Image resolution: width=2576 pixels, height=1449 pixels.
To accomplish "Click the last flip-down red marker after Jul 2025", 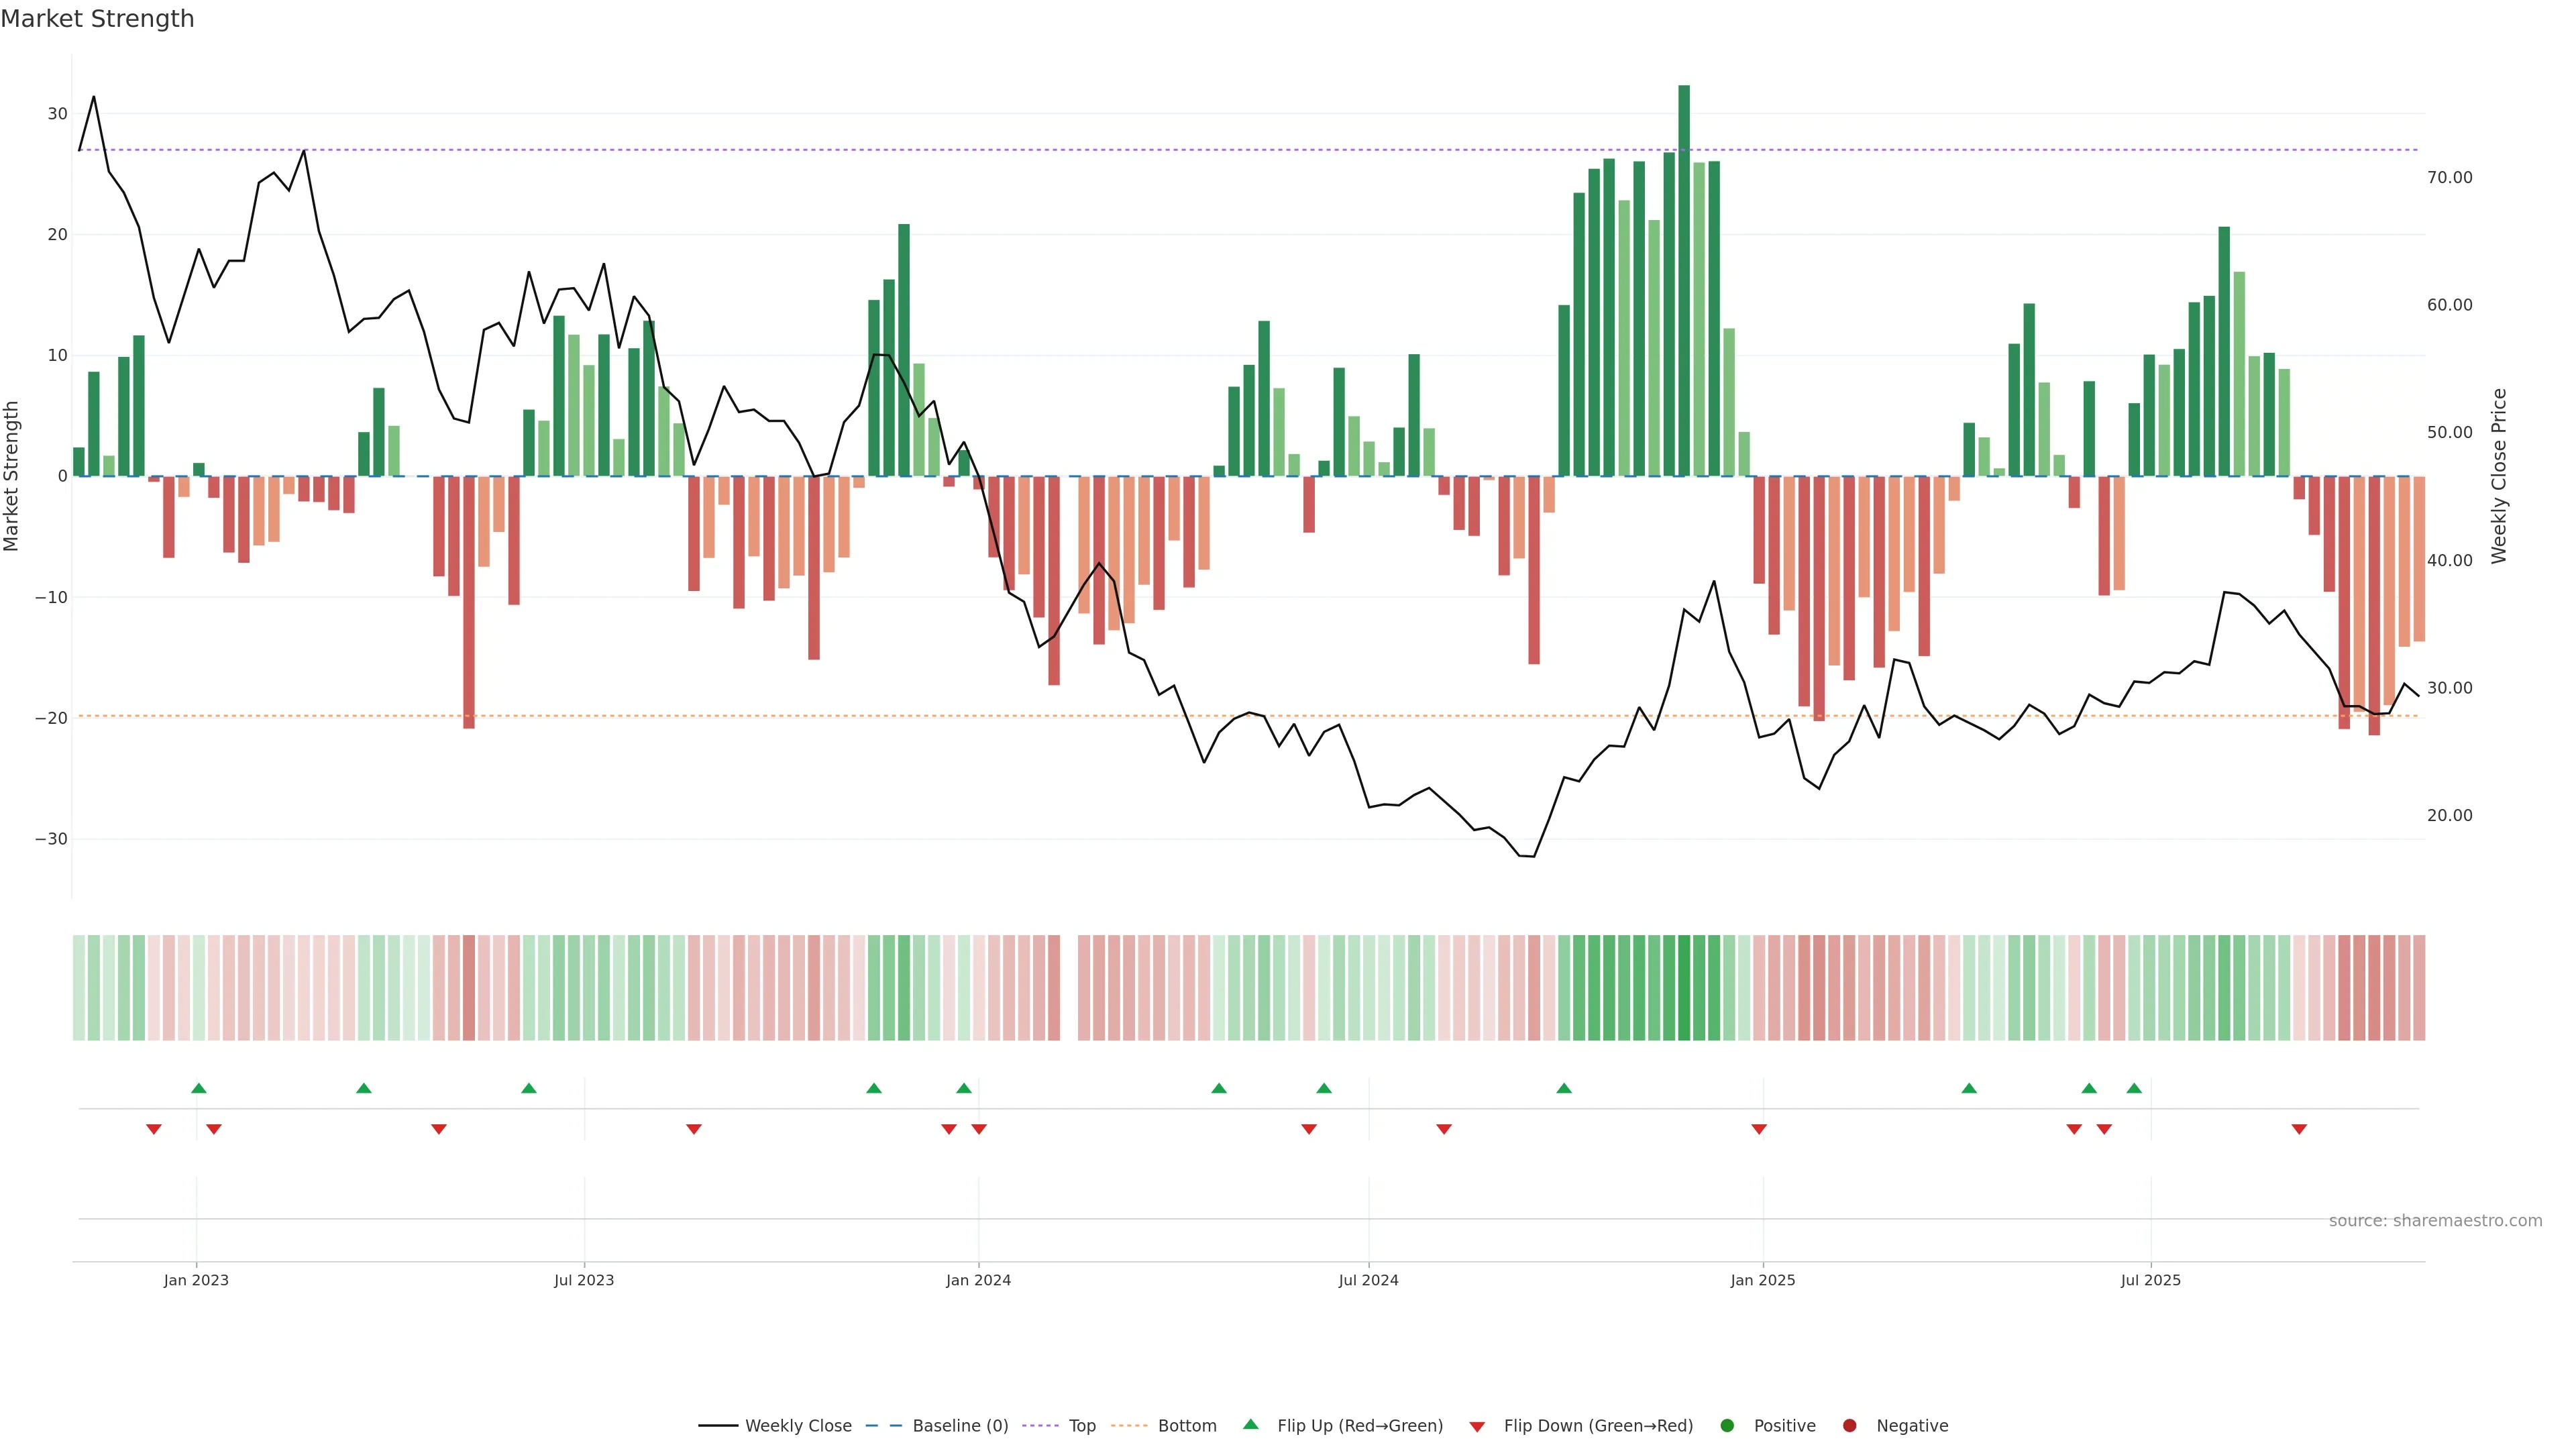I will click(2299, 1129).
